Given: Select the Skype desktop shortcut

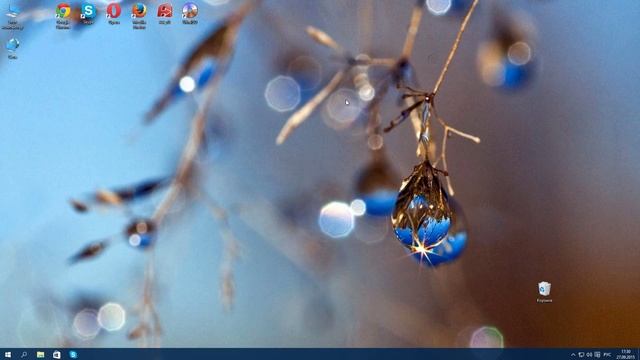Looking at the screenshot, I should [x=88, y=13].
